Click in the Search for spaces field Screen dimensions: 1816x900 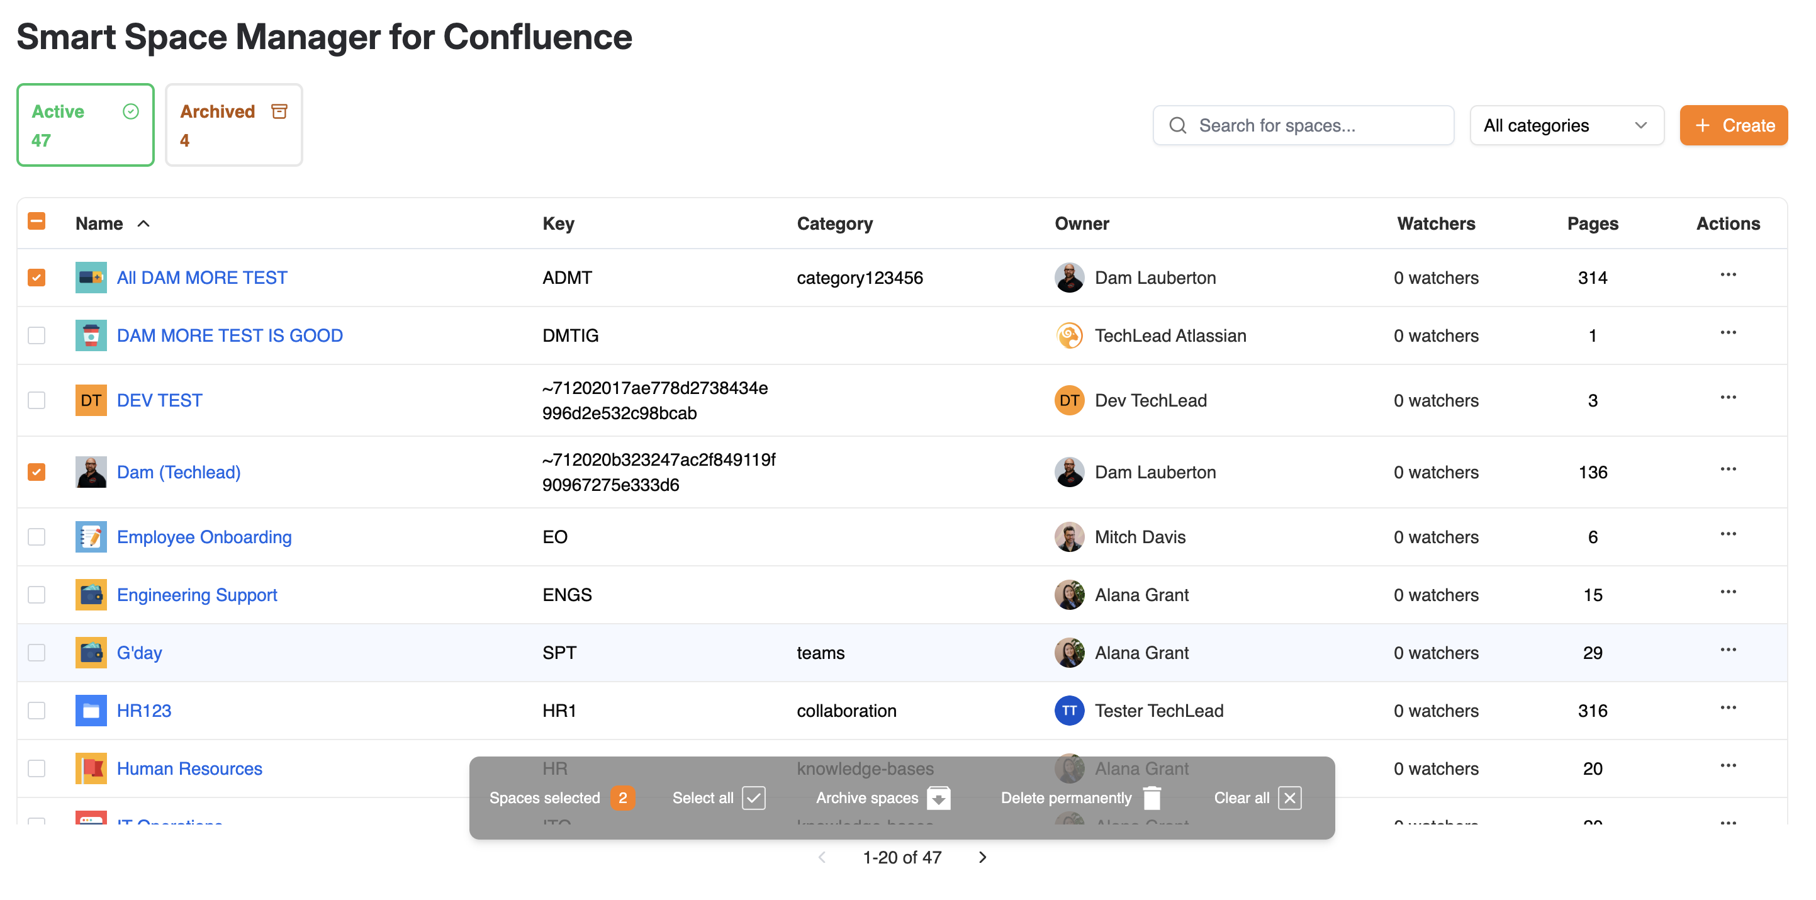click(1303, 126)
